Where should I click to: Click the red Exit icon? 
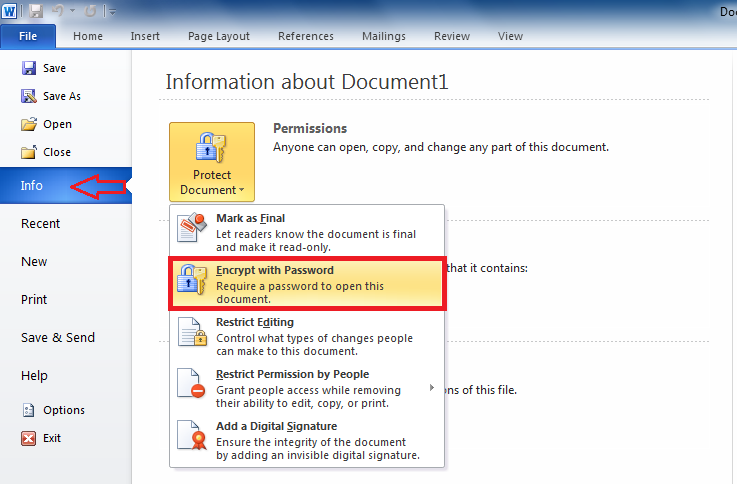click(29, 438)
